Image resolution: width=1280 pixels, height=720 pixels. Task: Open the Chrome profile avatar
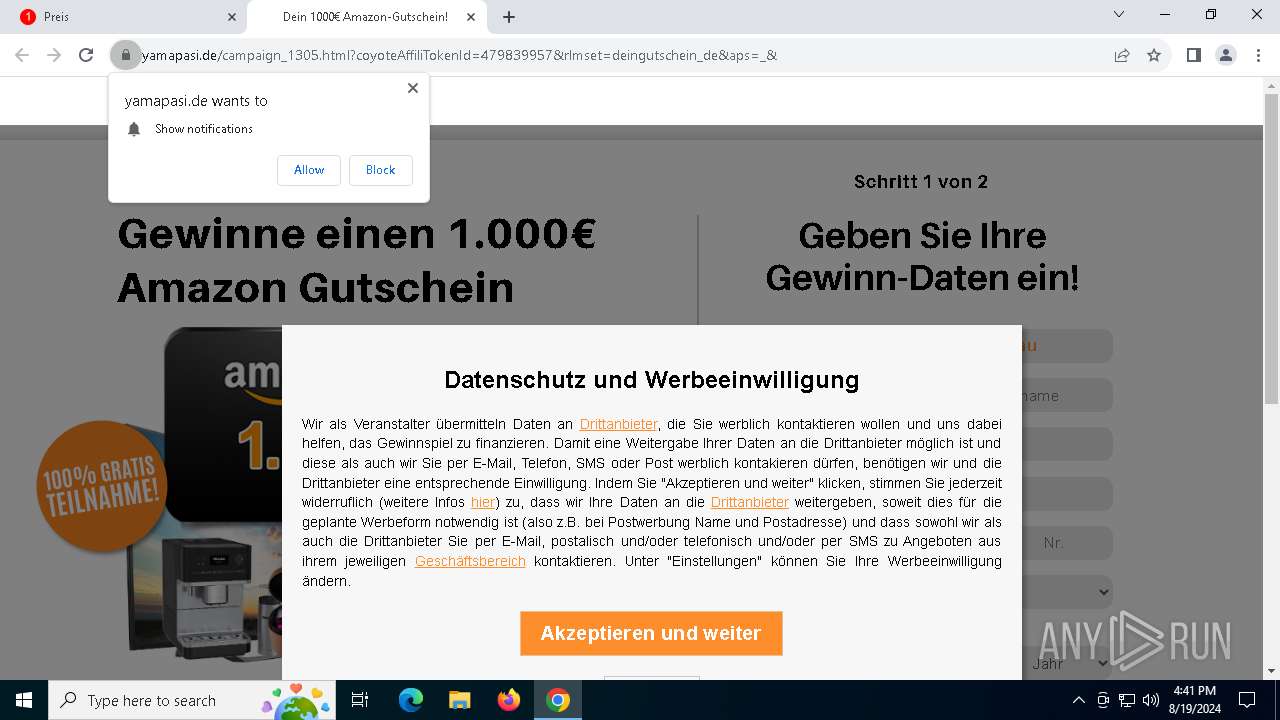tap(1226, 55)
